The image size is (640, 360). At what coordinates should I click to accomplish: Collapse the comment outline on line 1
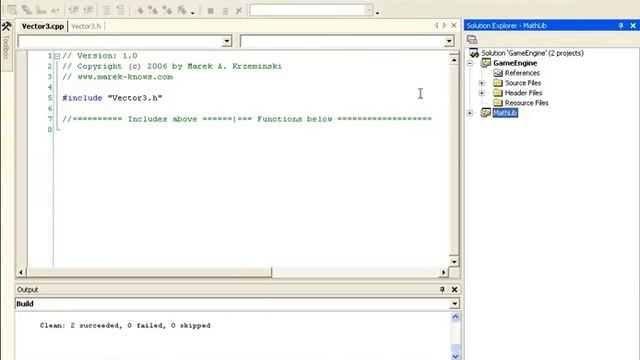pos(57,56)
